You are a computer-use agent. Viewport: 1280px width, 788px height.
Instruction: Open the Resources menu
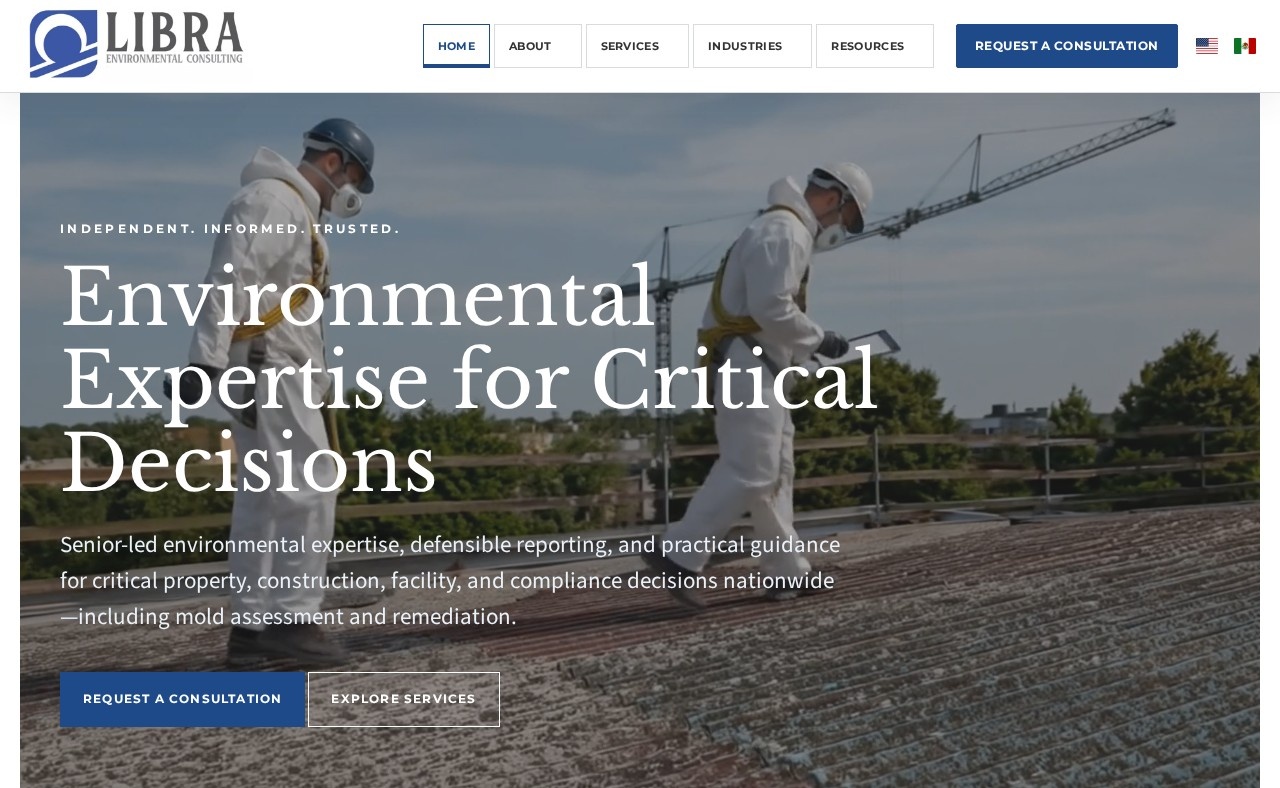pyautogui.click(x=875, y=46)
